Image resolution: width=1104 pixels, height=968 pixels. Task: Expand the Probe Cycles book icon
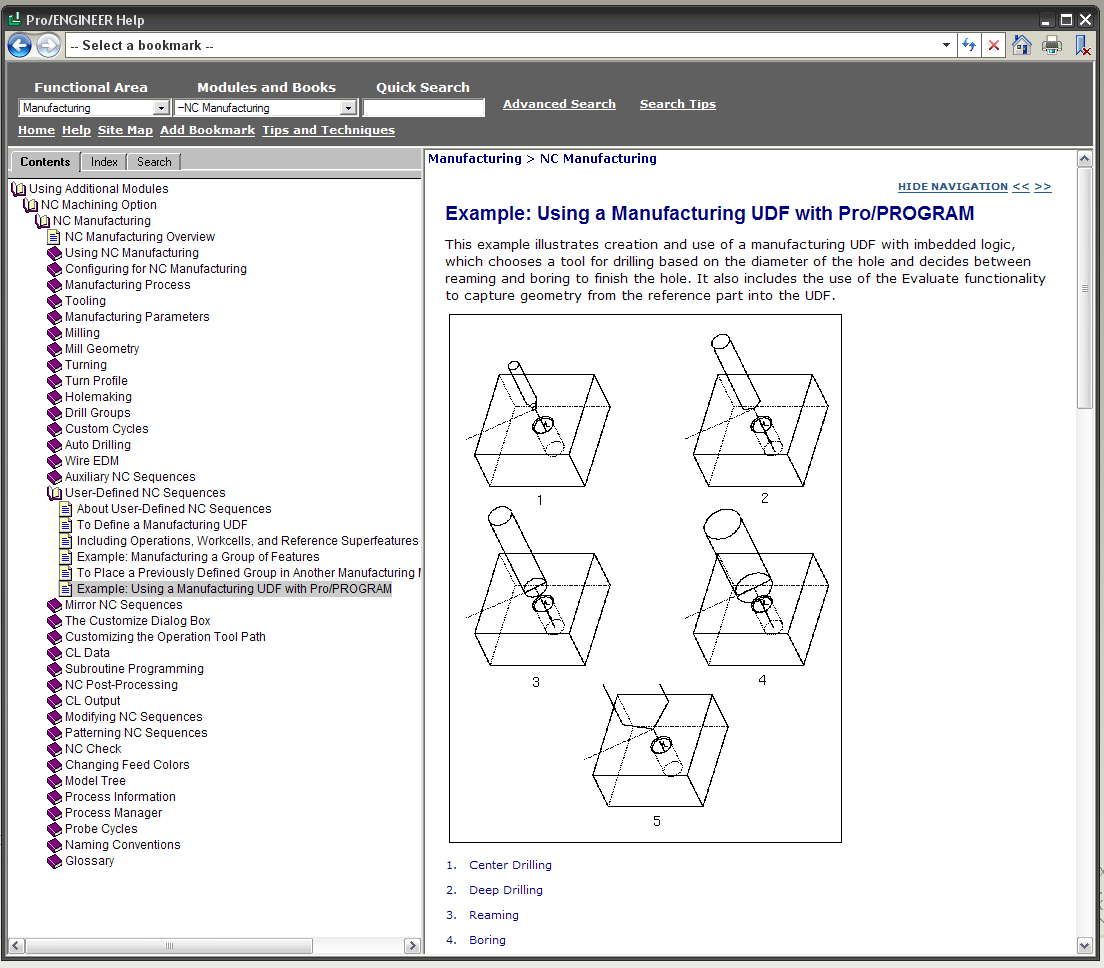click(x=54, y=829)
